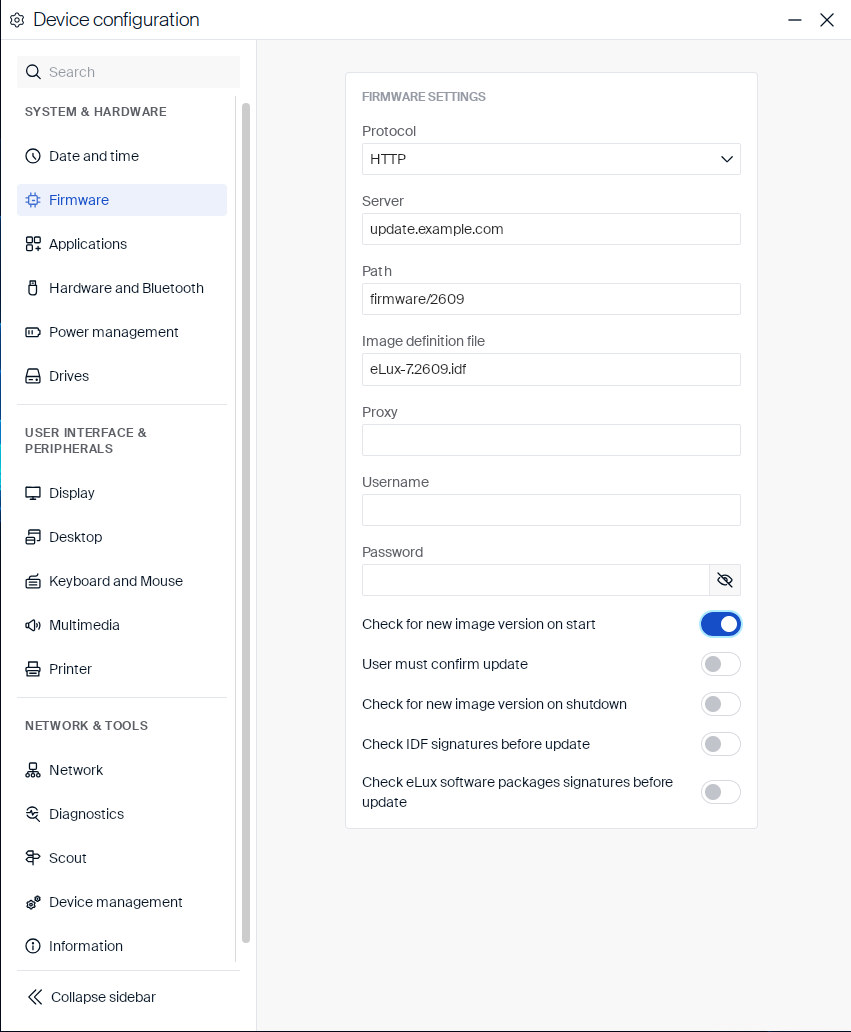Click the Image definition file field

point(551,369)
